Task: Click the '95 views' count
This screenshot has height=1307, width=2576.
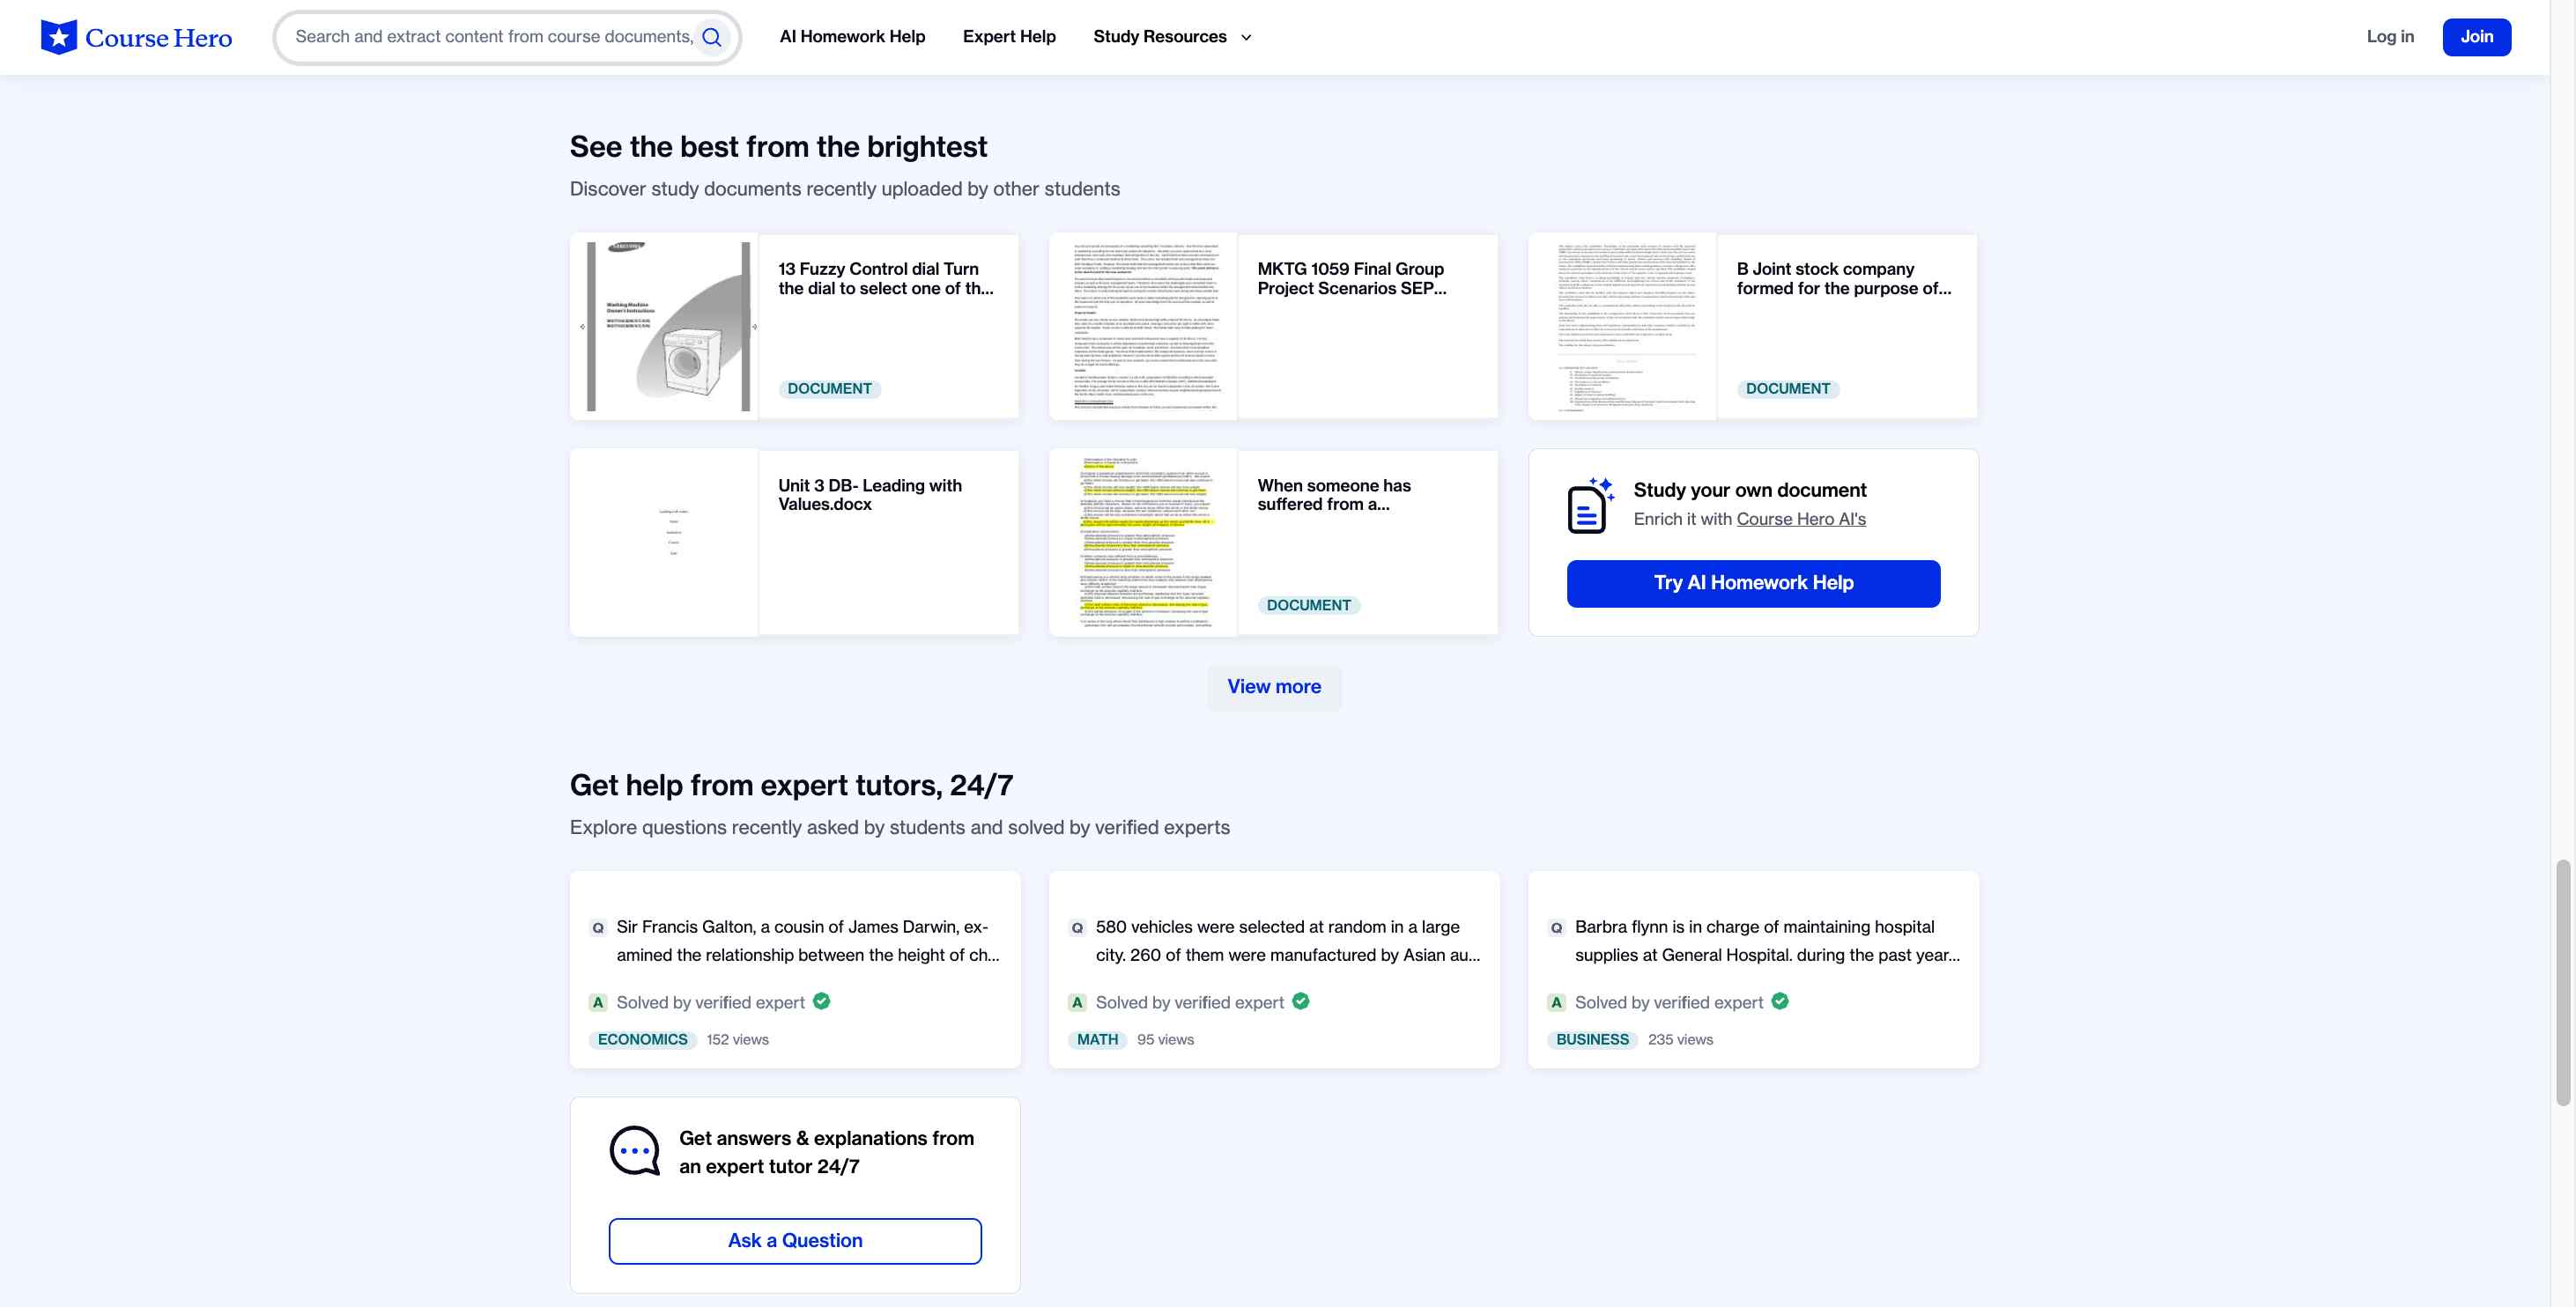Action: 1165,1040
